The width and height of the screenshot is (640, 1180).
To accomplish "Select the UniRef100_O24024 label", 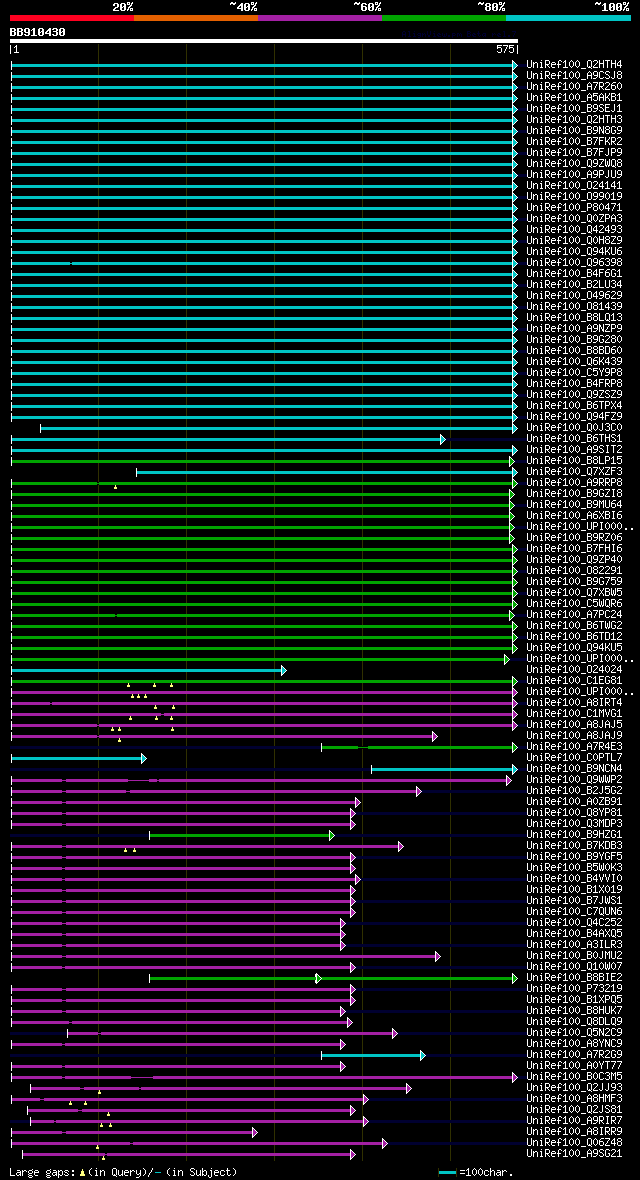I will point(574,670).
